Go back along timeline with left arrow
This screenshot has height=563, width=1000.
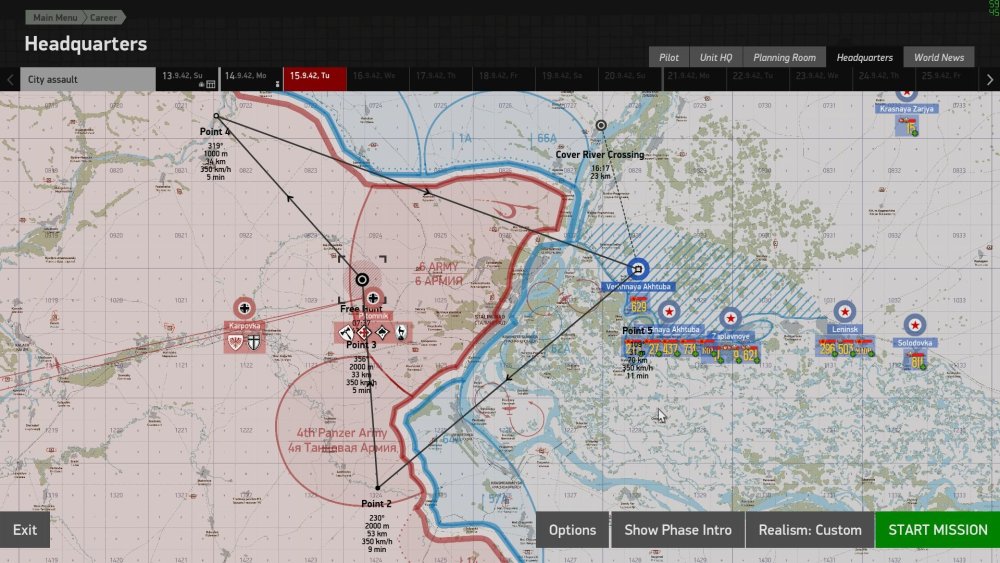point(10,80)
